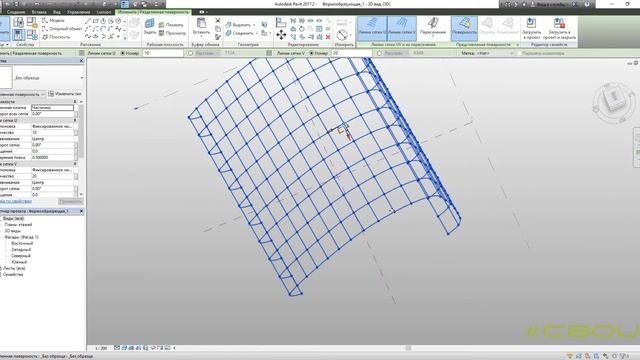Viewport: 640px width, 360px height.
Task: Expand the Вырезать dropdown arrow
Action: (x=254, y=25)
